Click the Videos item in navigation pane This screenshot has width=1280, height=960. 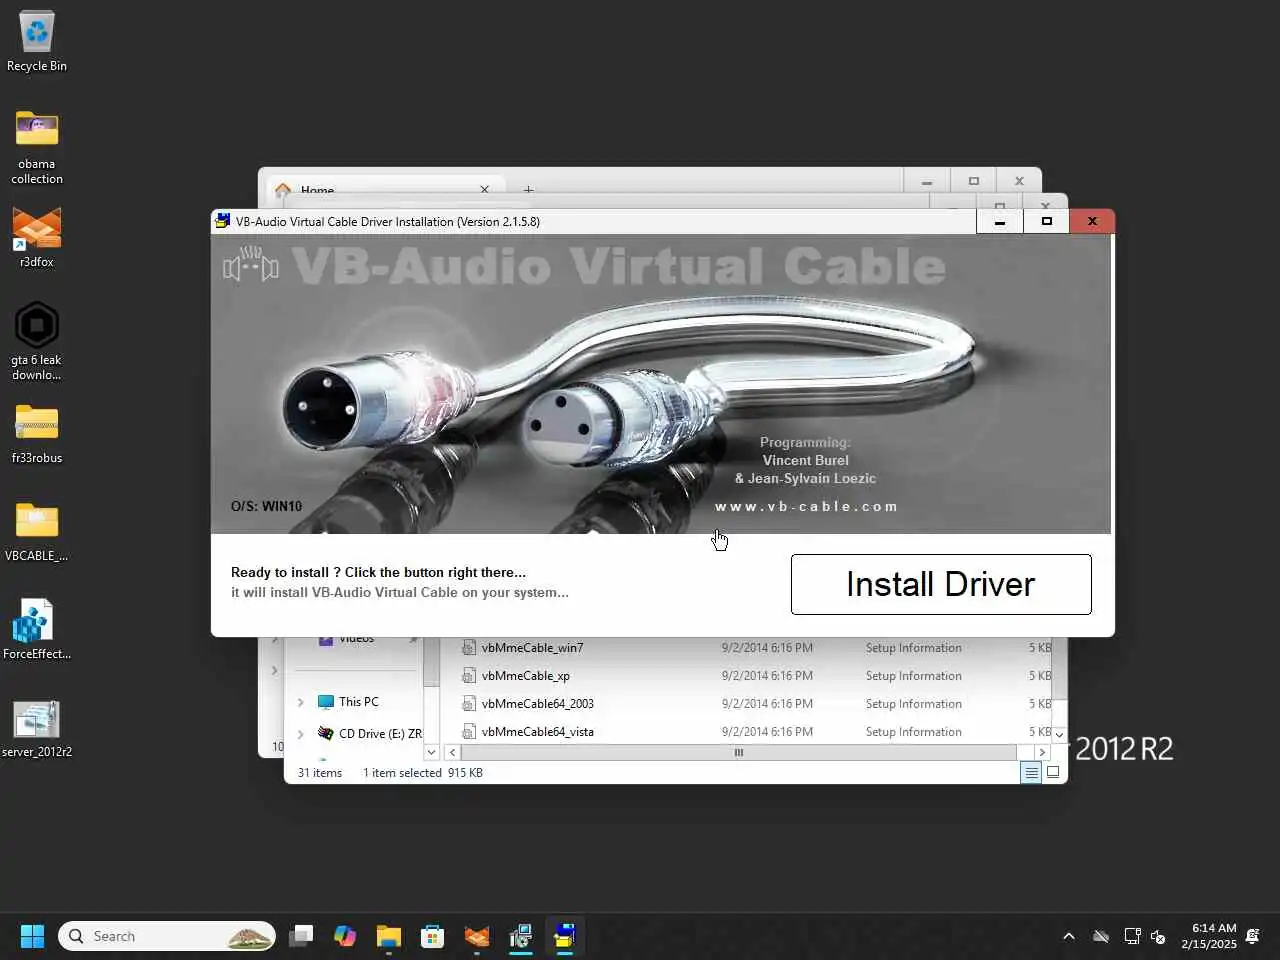[x=356, y=639]
